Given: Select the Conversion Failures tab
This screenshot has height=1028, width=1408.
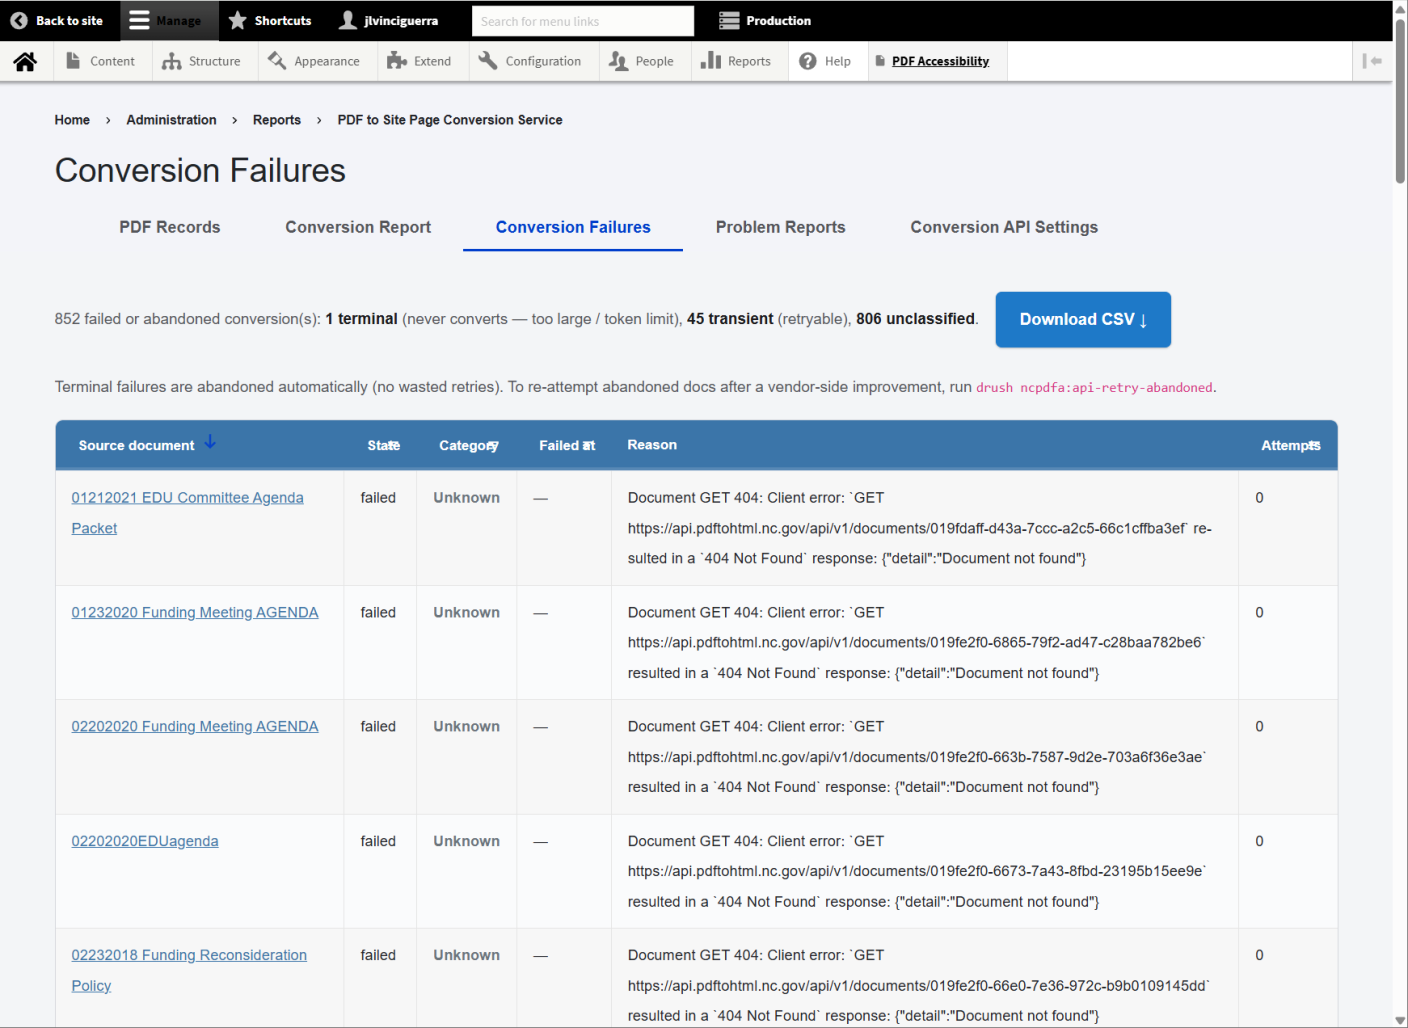Looking at the screenshot, I should pyautogui.click(x=573, y=227).
